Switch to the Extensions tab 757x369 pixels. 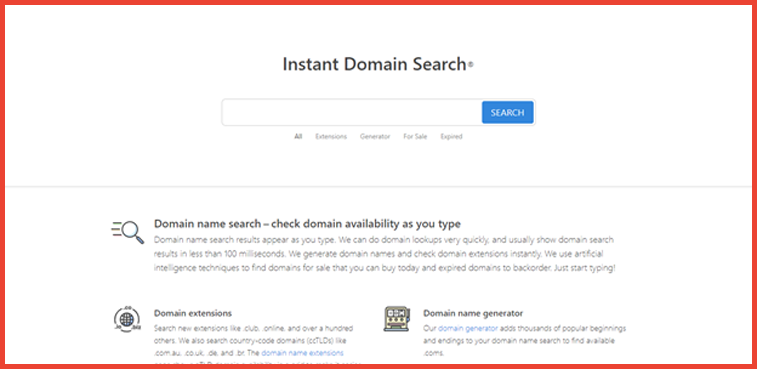pyautogui.click(x=331, y=137)
